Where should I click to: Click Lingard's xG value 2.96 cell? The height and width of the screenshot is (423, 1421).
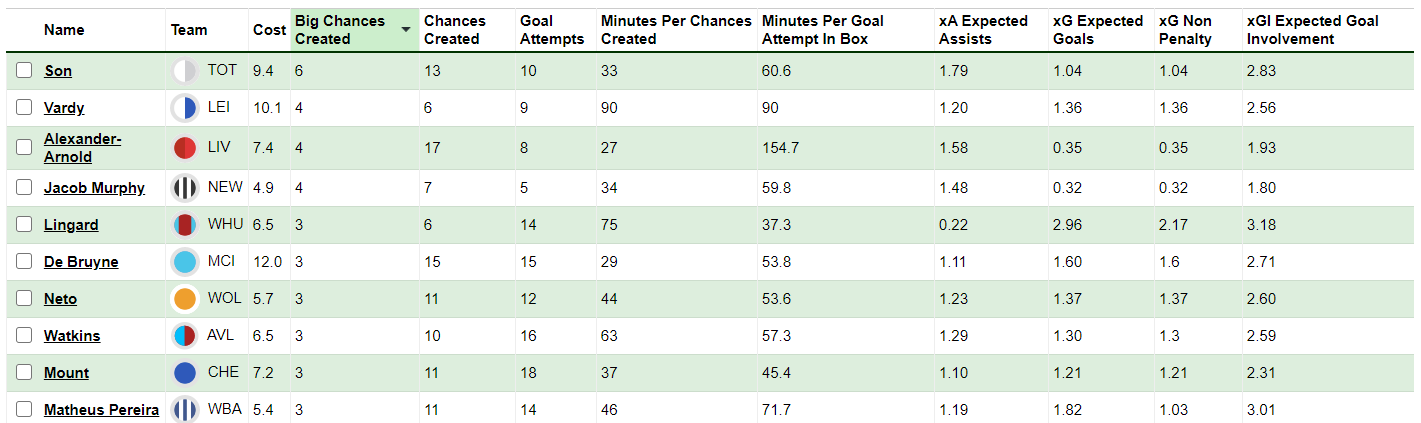(x=1068, y=225)
